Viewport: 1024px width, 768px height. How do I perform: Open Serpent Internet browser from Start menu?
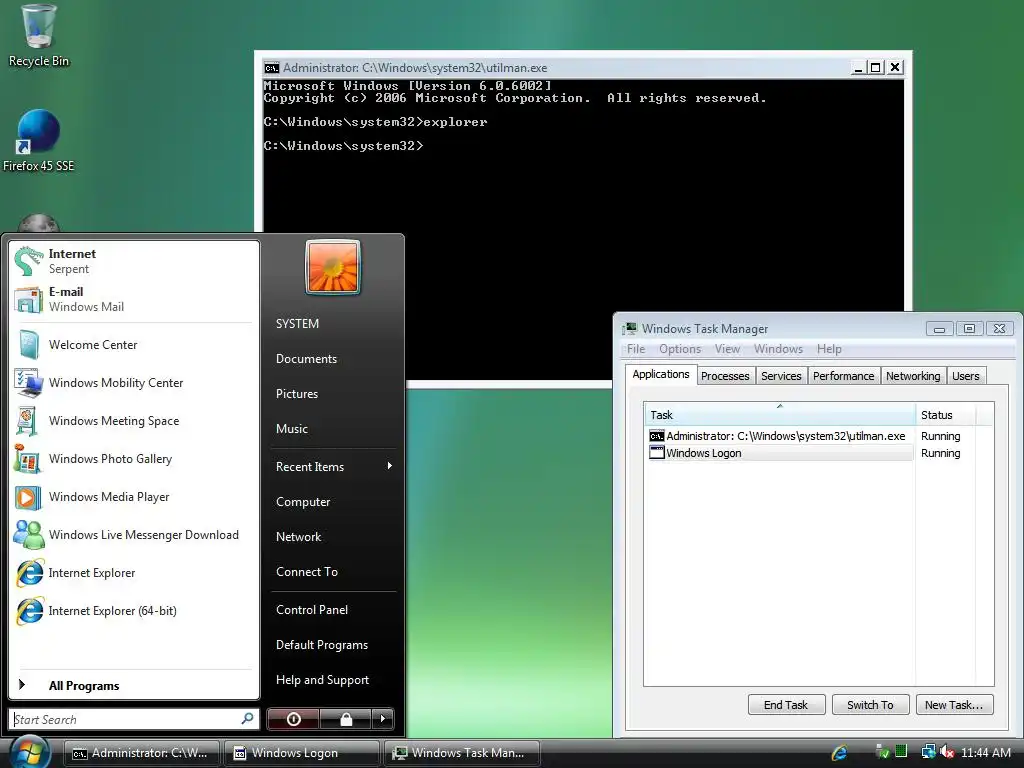[134, 261]
